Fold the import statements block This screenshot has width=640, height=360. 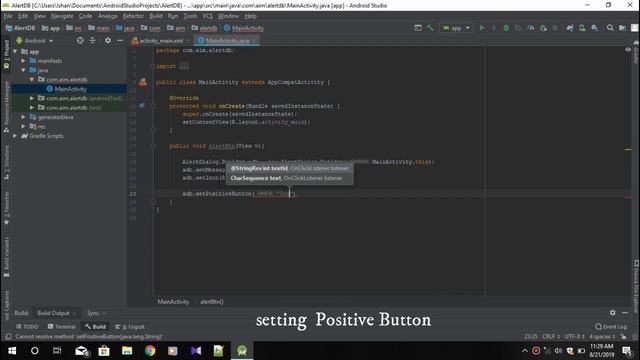pos(153,66)
